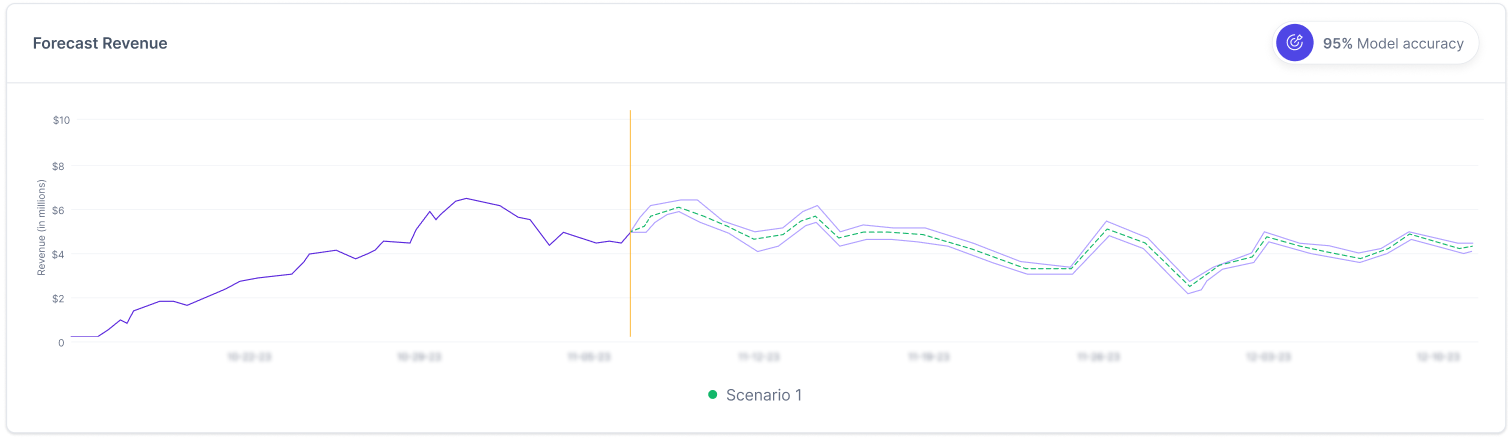Click the $10 y-axis label

coord(61,120)
